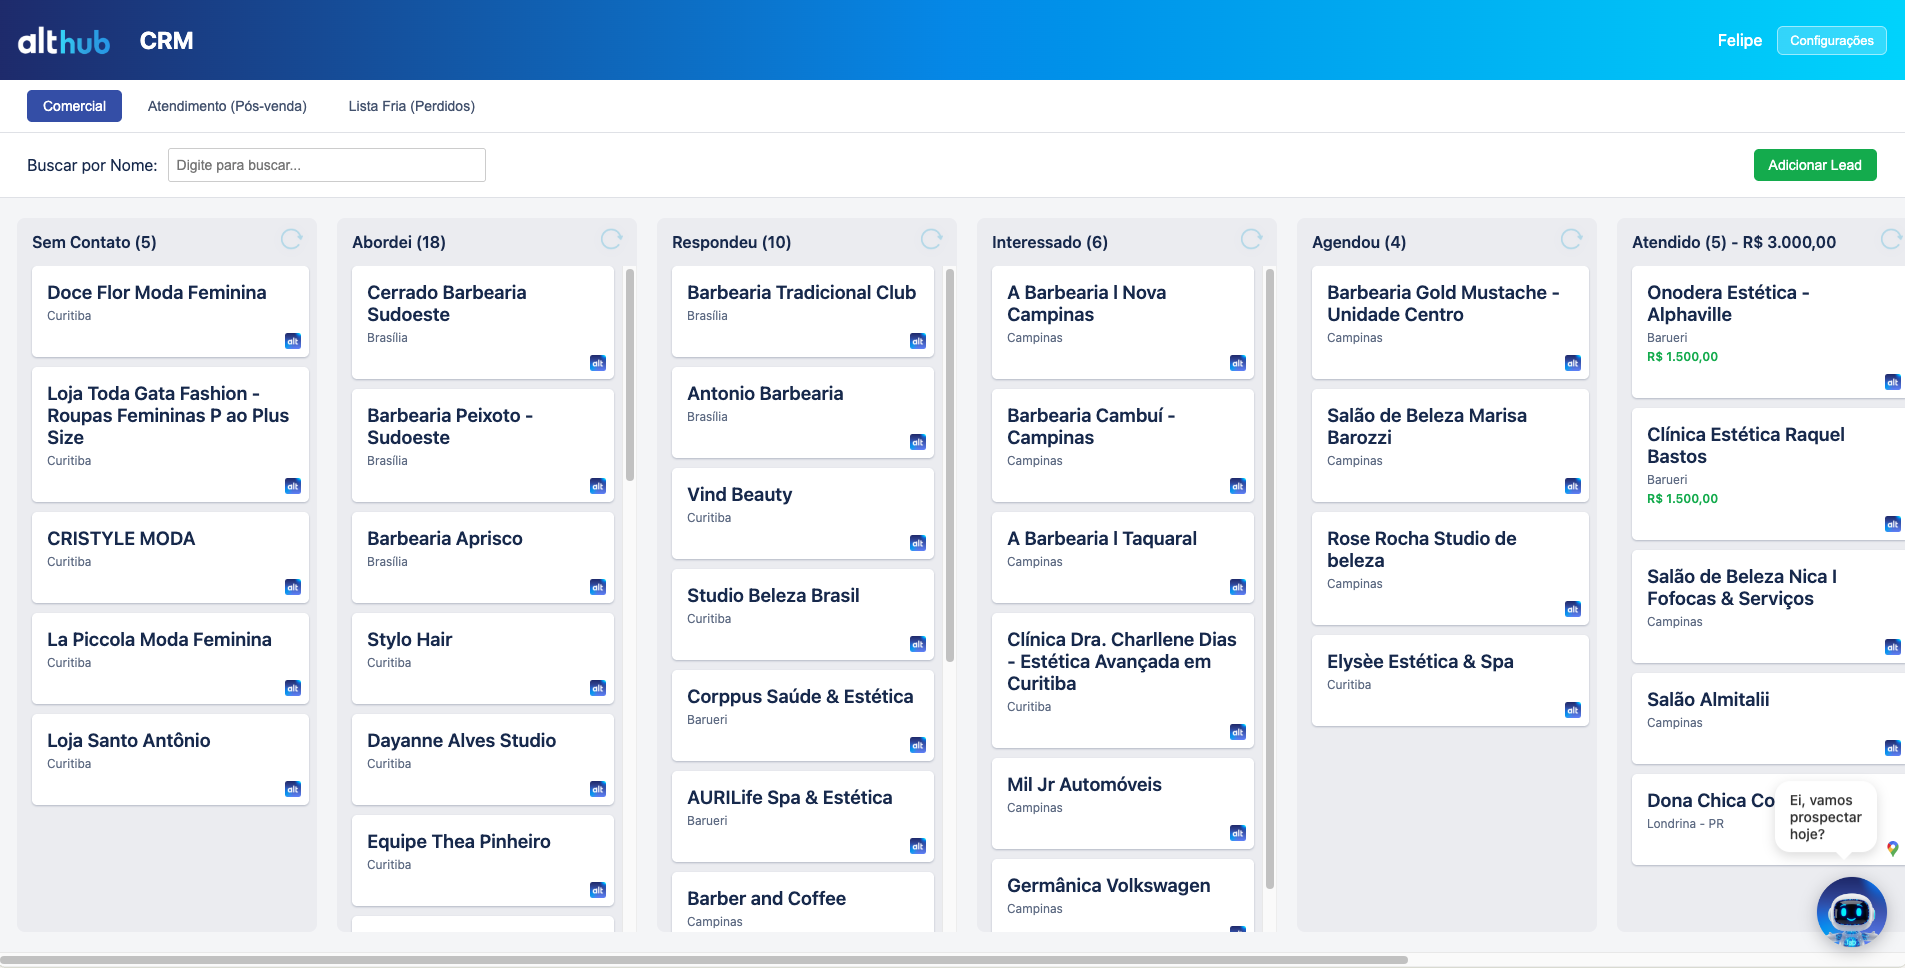
Task: Click the althub logo
Action: point(64,41)
